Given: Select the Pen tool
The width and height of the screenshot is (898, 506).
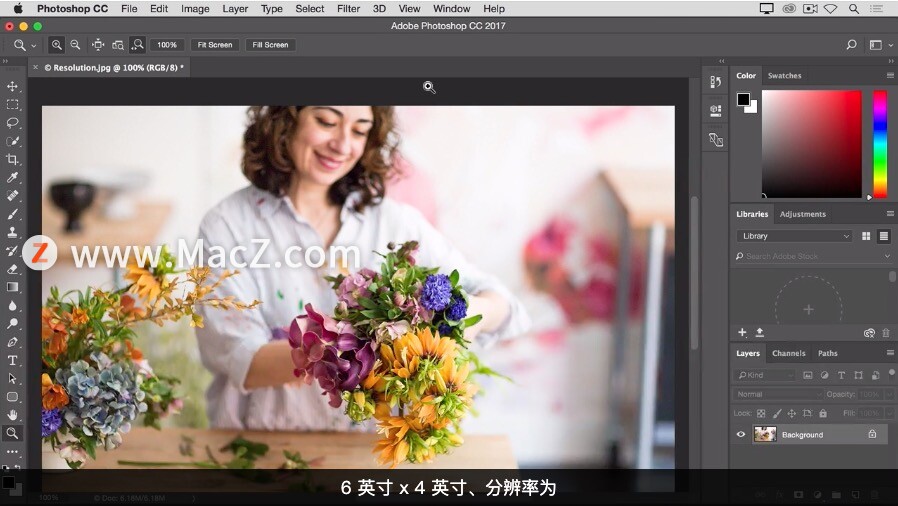Looking at the screenshot, I should tap(12, 342).
